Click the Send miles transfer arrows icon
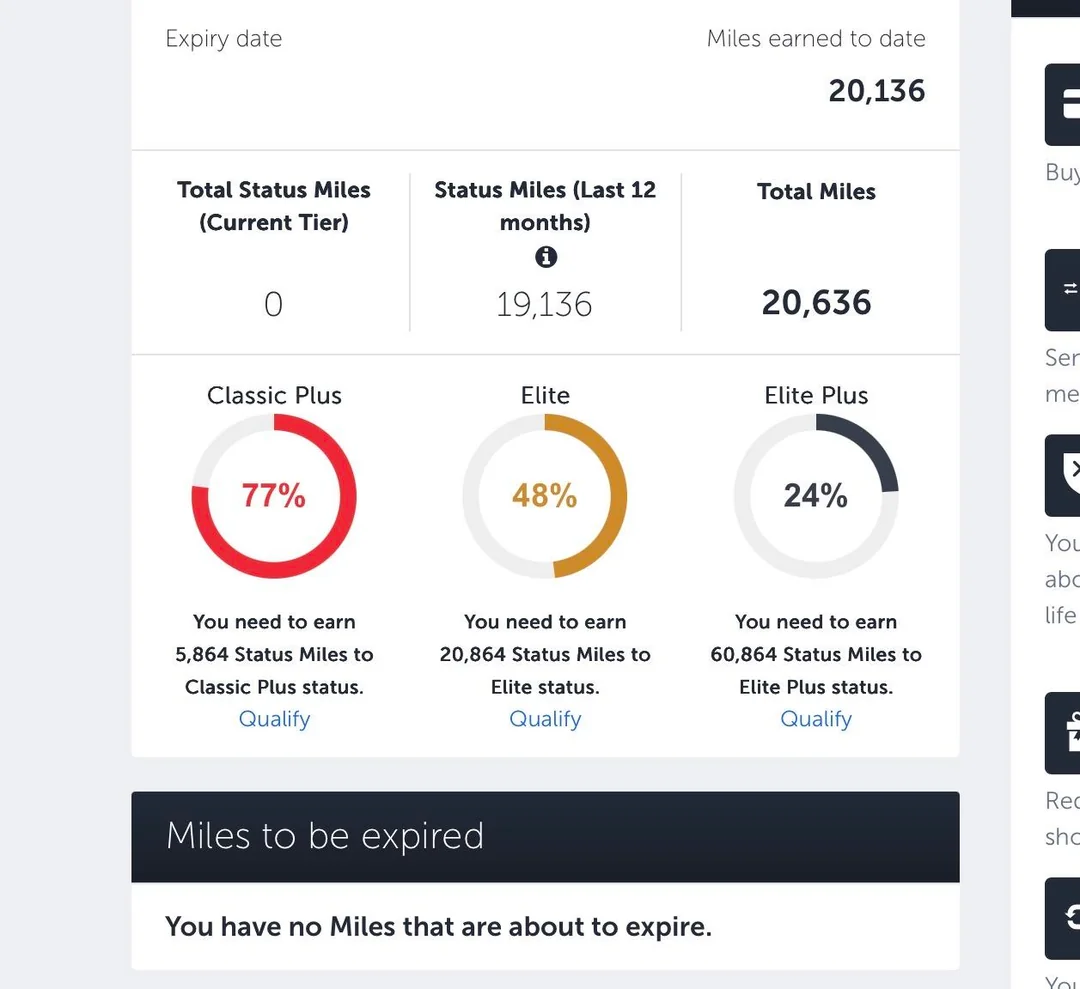Screen dimensions: 1080x989 pos(1064,289)
